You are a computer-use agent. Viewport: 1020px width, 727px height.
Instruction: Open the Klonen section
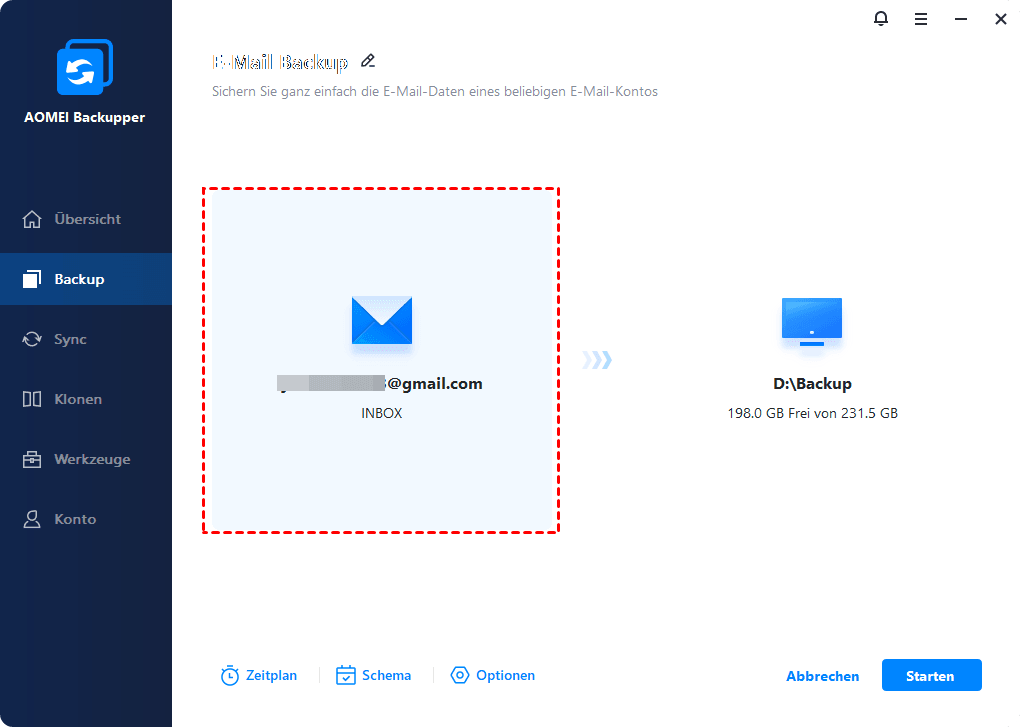pyautogui.click(x=86, y=399)
